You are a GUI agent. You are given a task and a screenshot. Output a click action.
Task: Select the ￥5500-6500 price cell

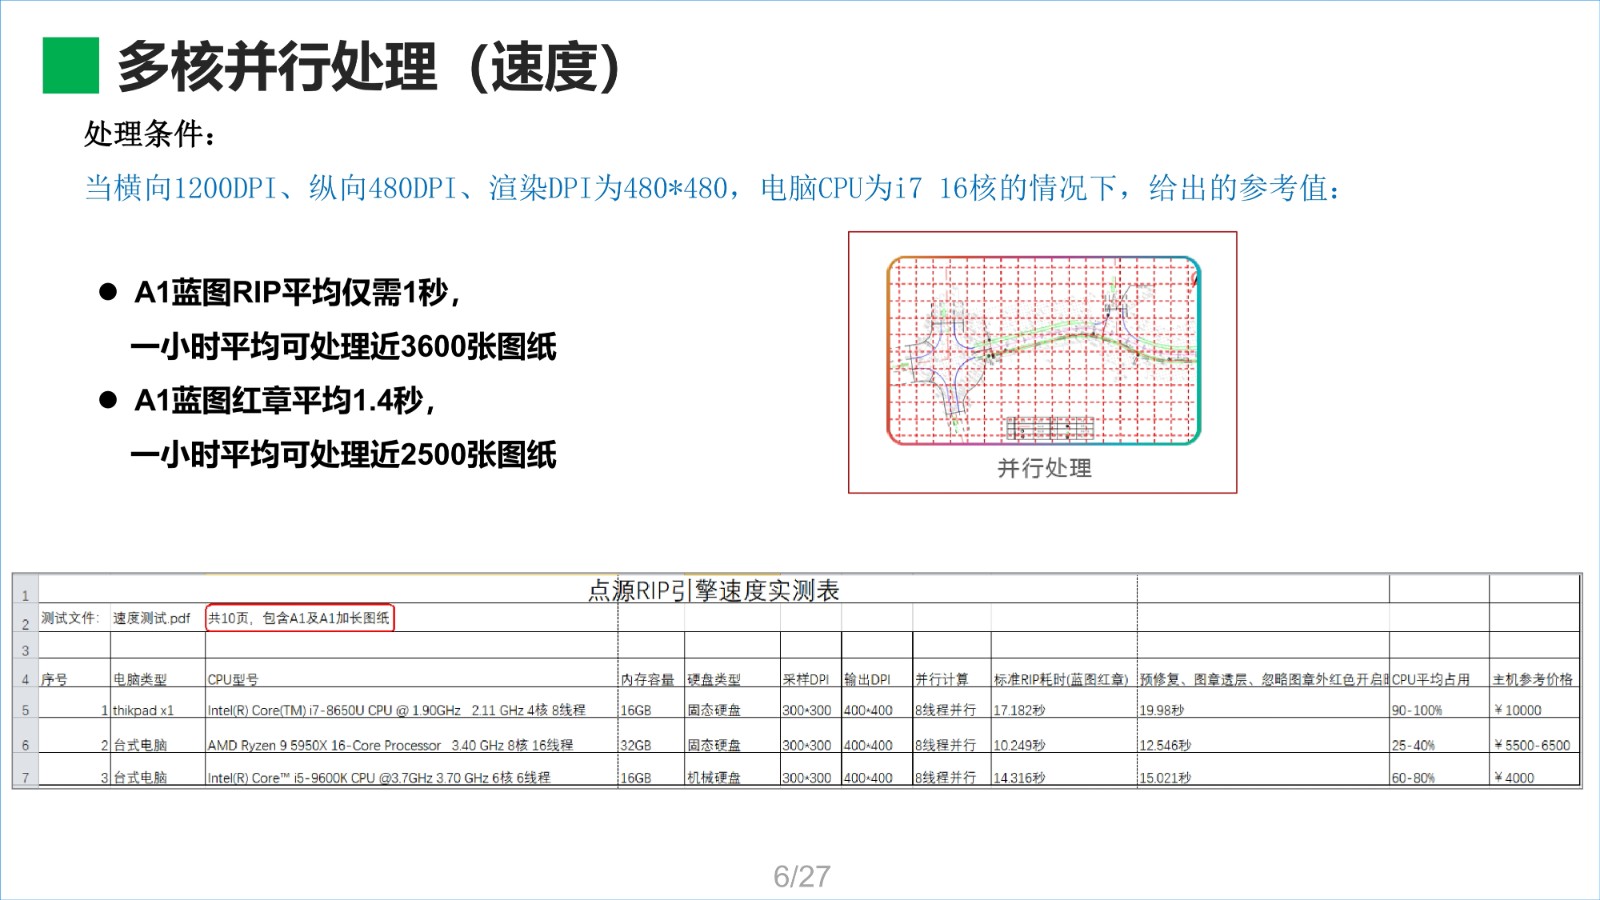coord(1532,745)
